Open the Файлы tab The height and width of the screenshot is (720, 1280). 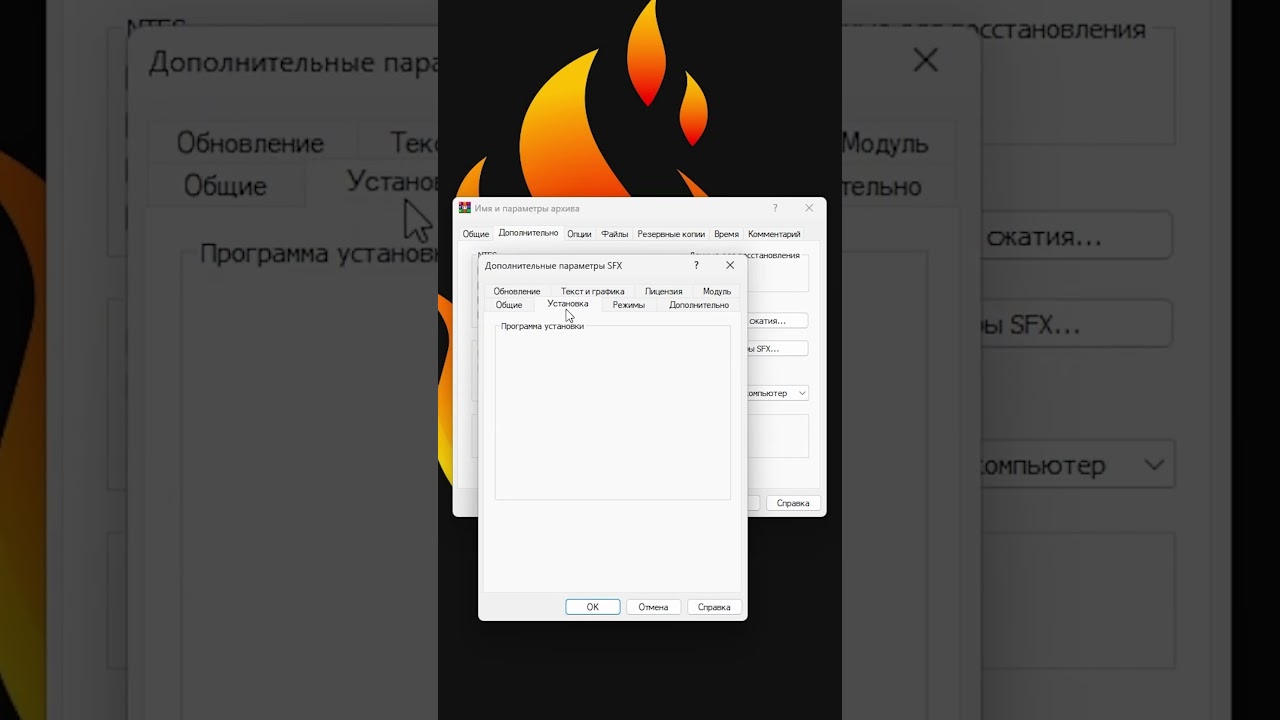(x=614, y=234)
